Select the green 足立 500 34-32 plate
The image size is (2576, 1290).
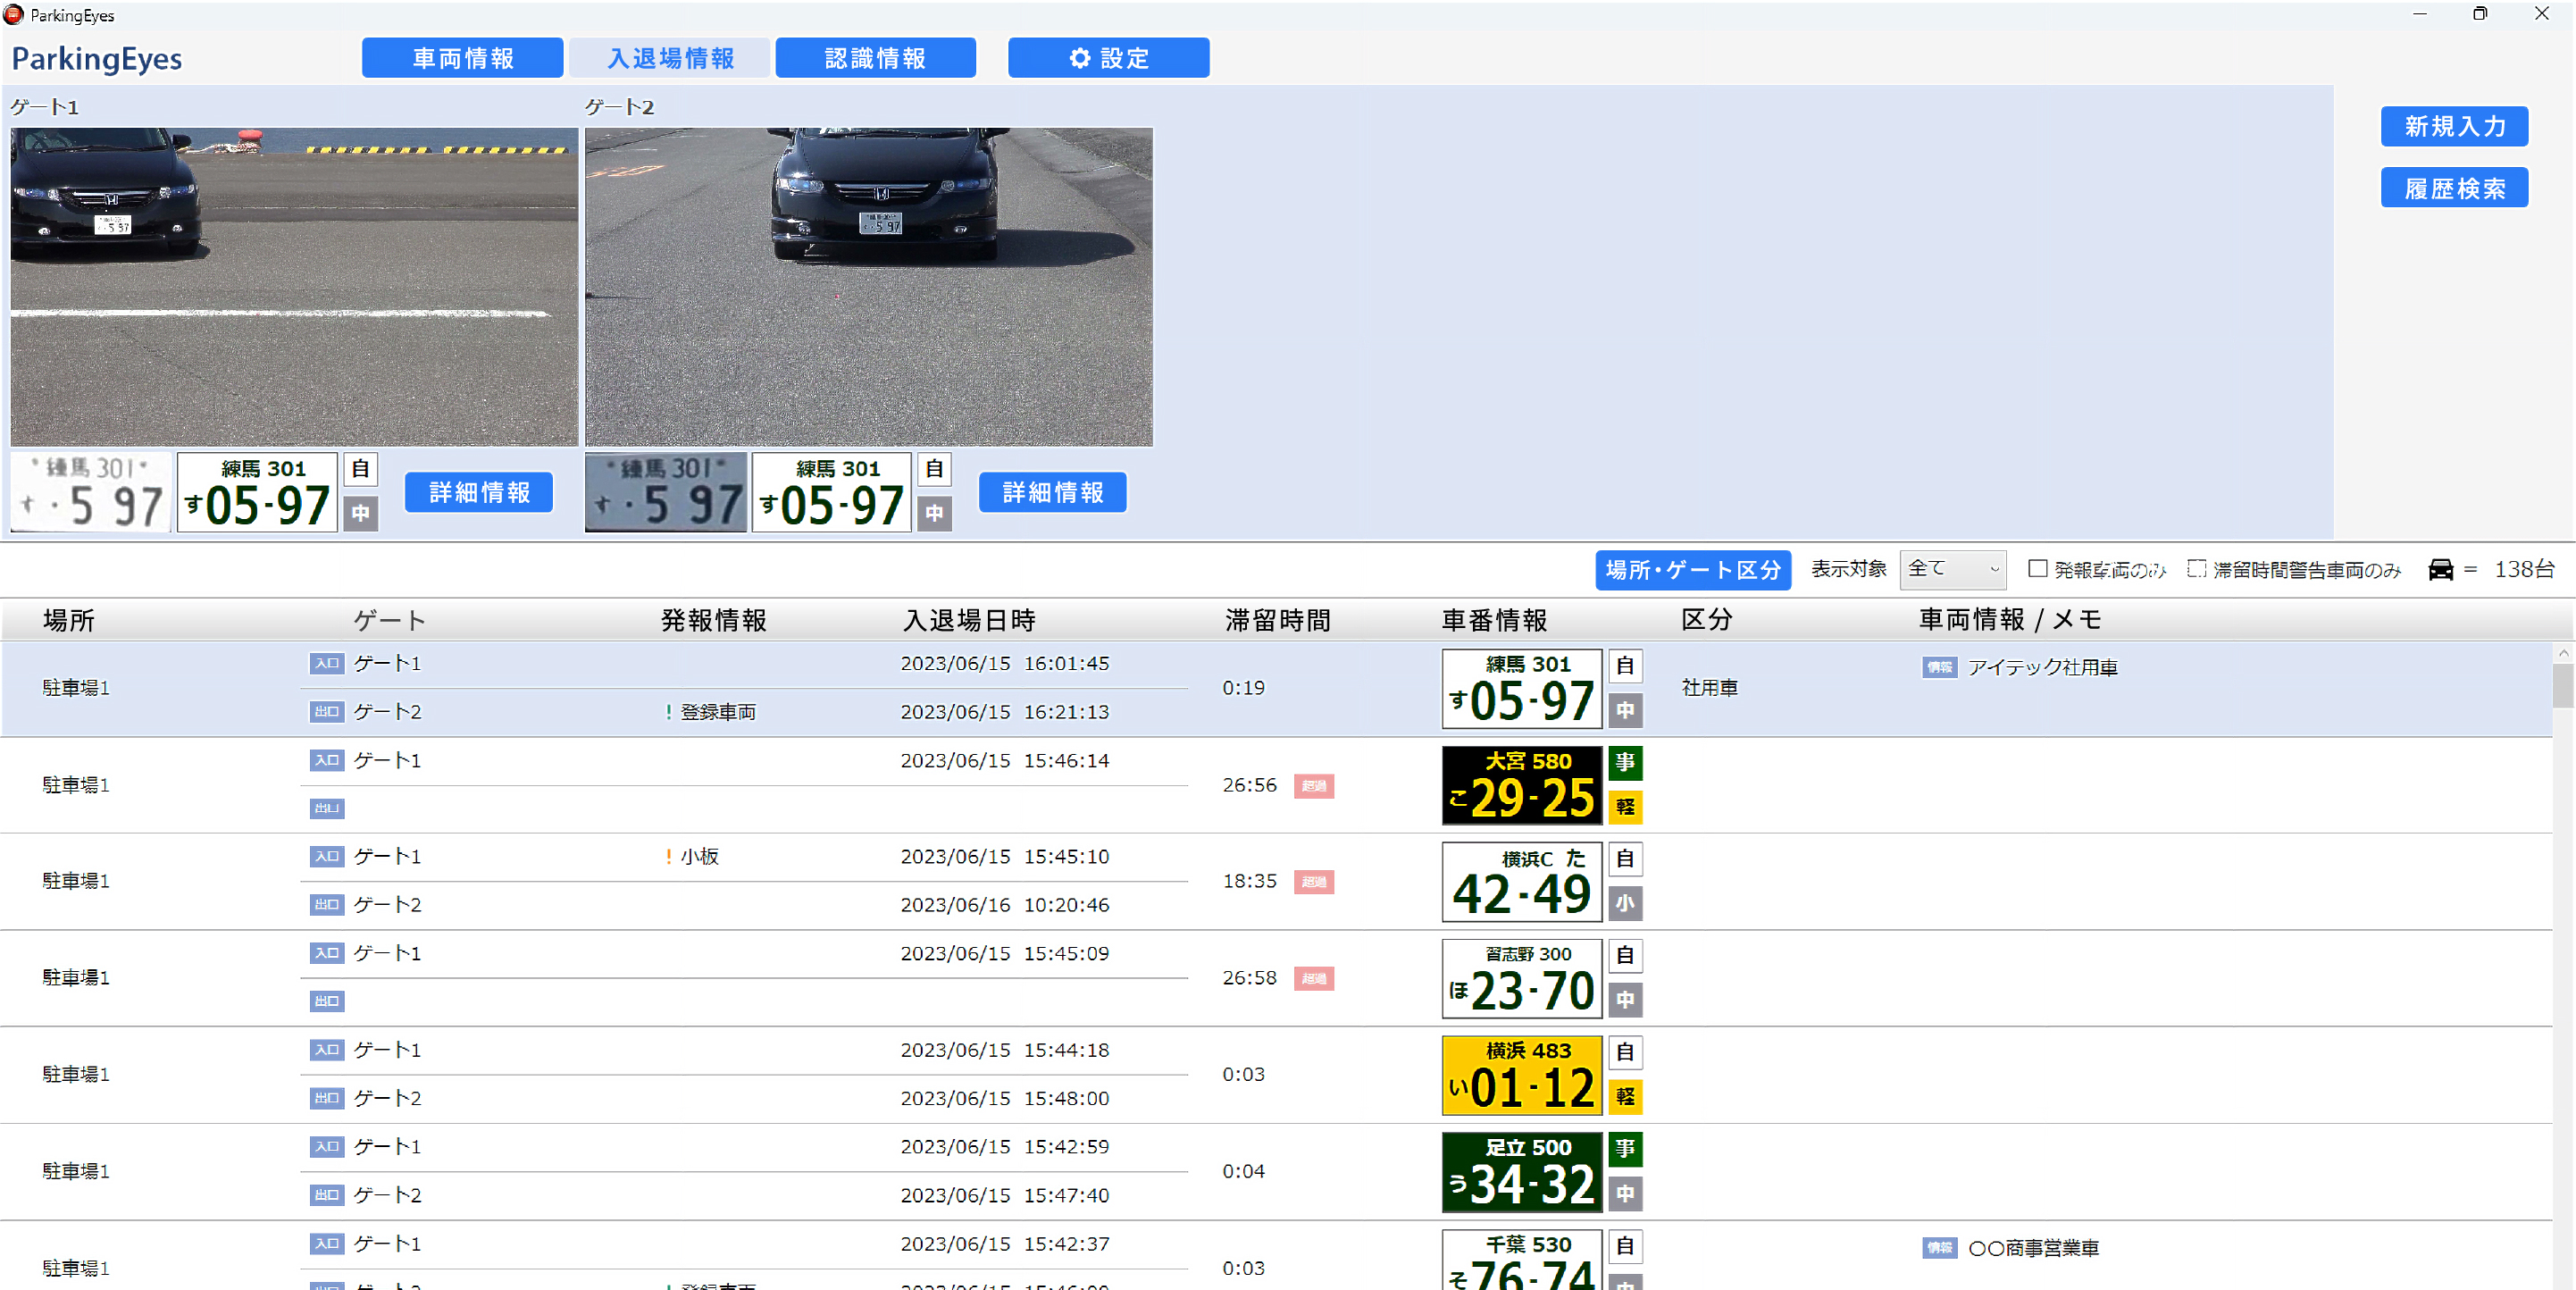pyautogui.click(x=1522, y=1172)
